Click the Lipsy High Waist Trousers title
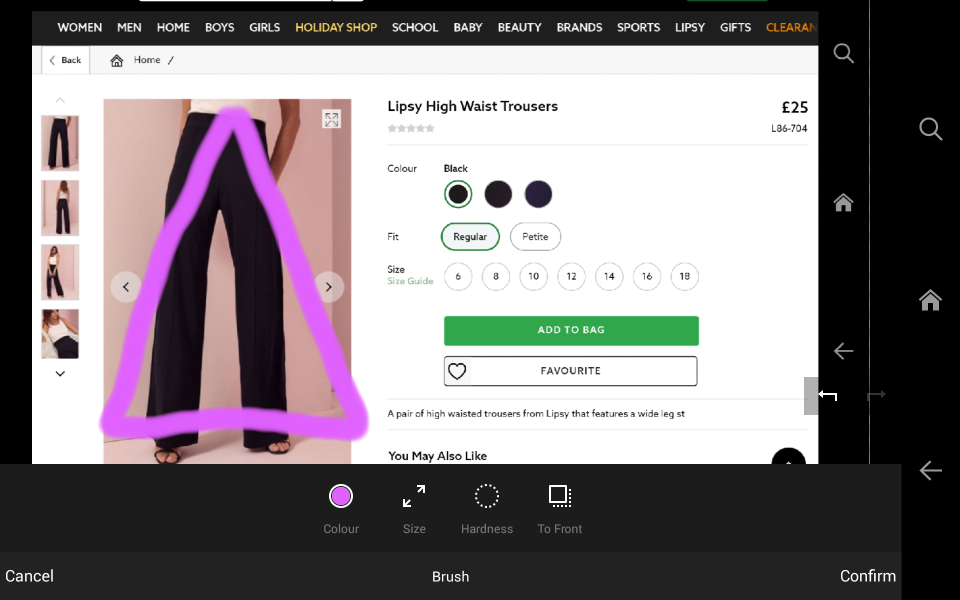 tap(473, 107)
